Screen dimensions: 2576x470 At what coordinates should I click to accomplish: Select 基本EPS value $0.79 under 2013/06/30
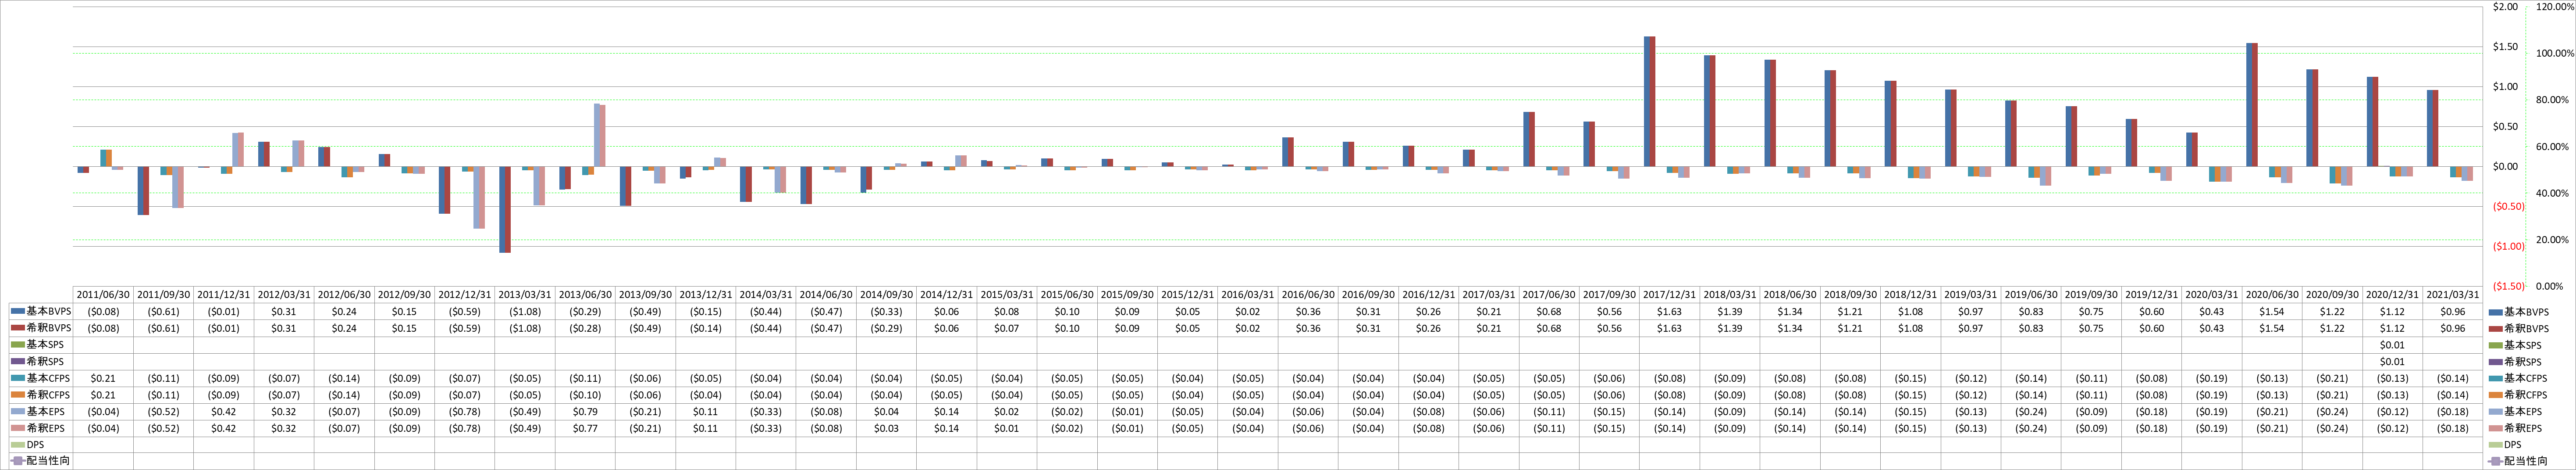tap(585, 411)
